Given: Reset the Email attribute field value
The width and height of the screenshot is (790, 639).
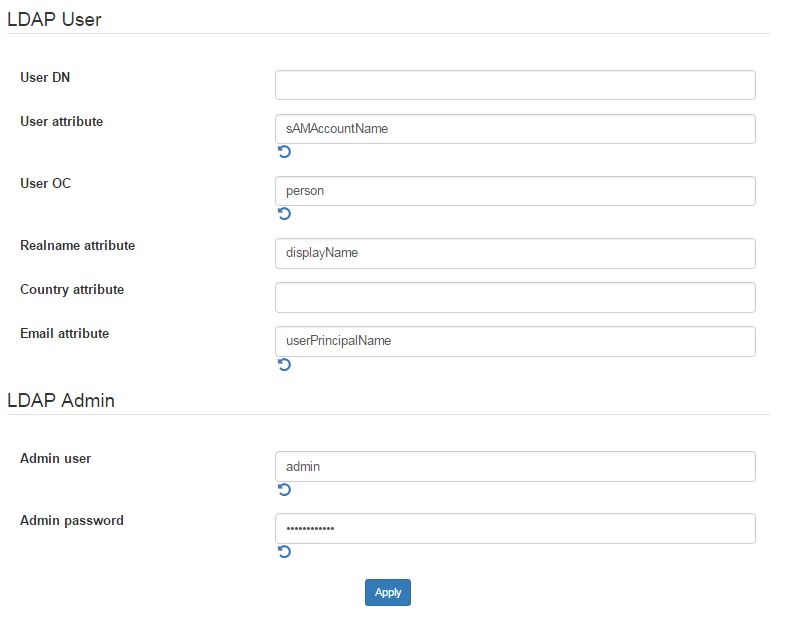Looking at the screenshot, I should 284,364.
